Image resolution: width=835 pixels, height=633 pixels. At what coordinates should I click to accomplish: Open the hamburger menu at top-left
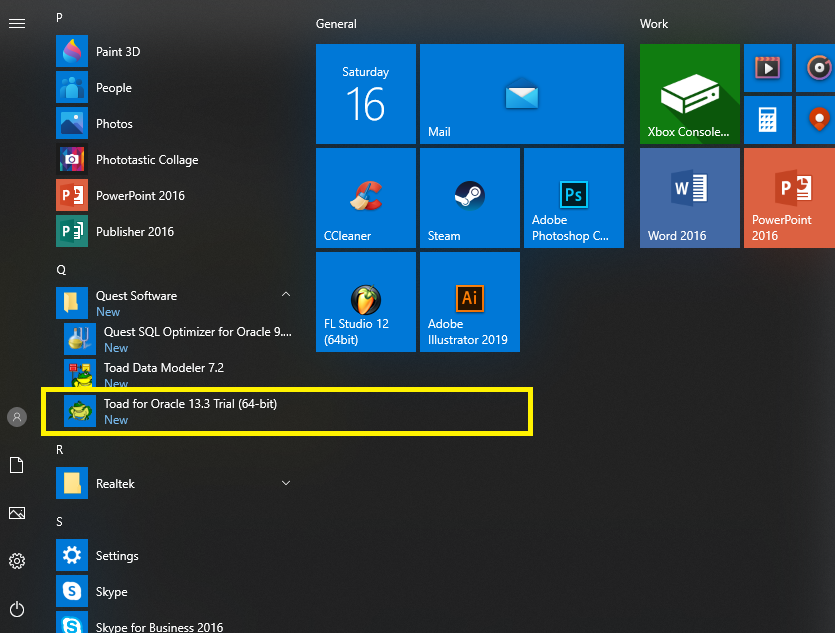[x=17, y=23]
